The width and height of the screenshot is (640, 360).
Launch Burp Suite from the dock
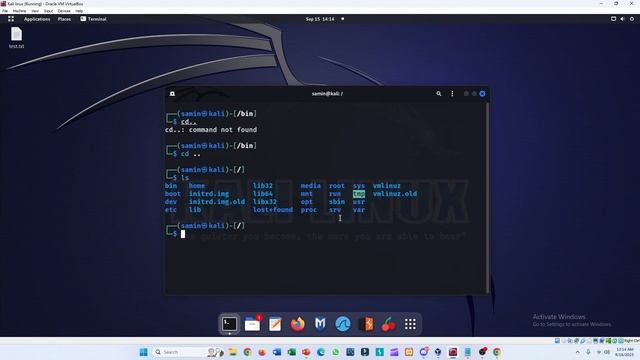[366, 324]
